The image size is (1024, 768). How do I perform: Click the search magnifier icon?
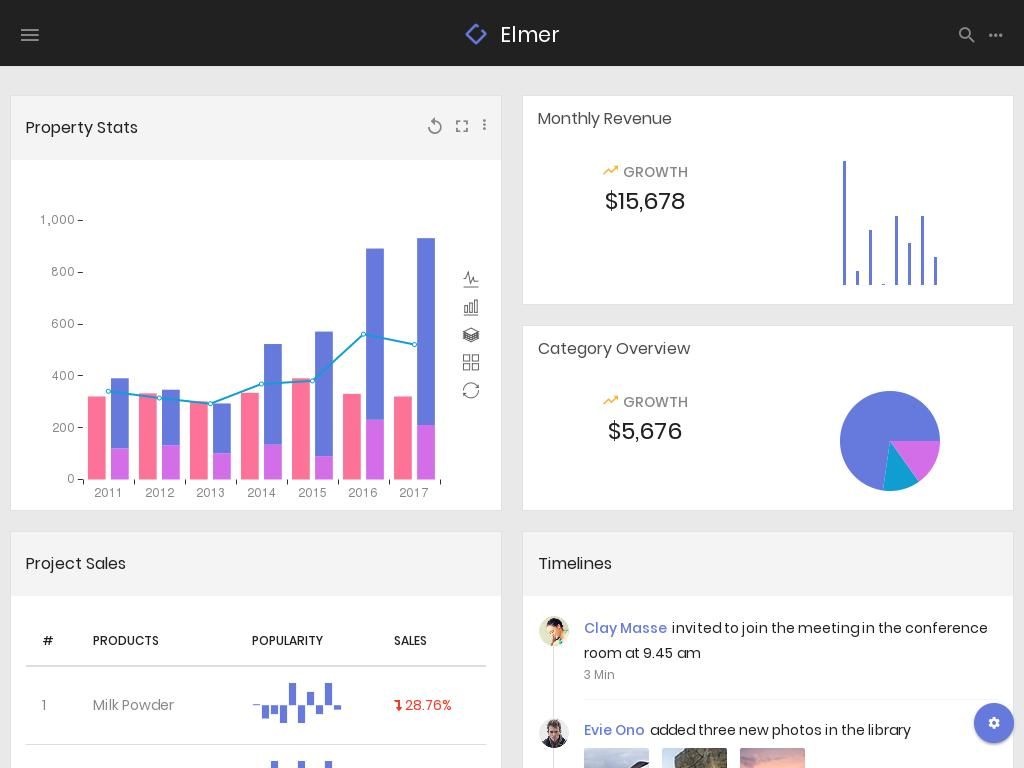[x=966, y=35]
